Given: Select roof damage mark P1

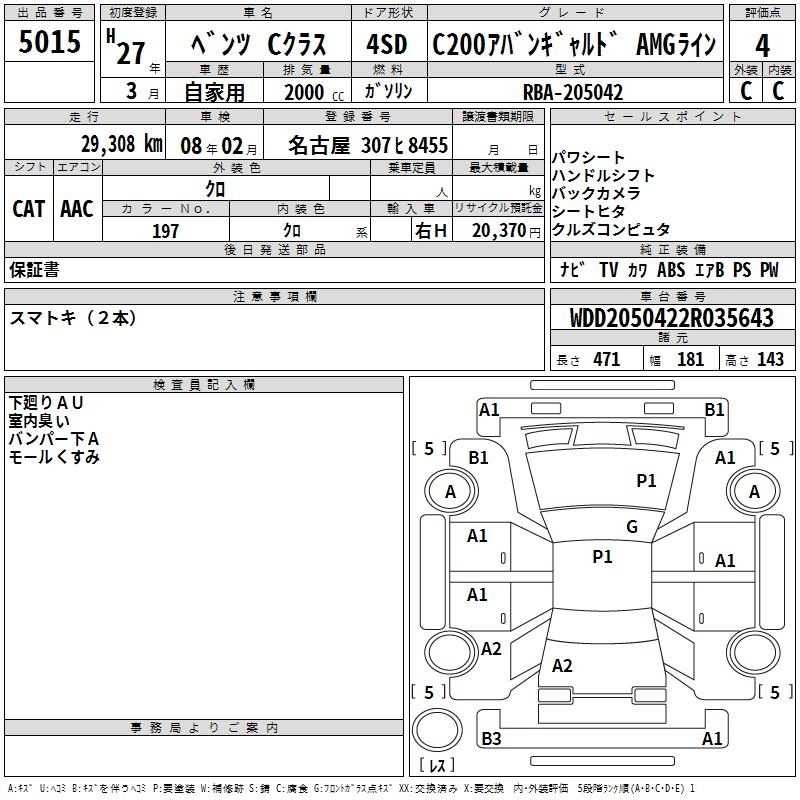Looking at the screenshot, I should coord(603,556).
